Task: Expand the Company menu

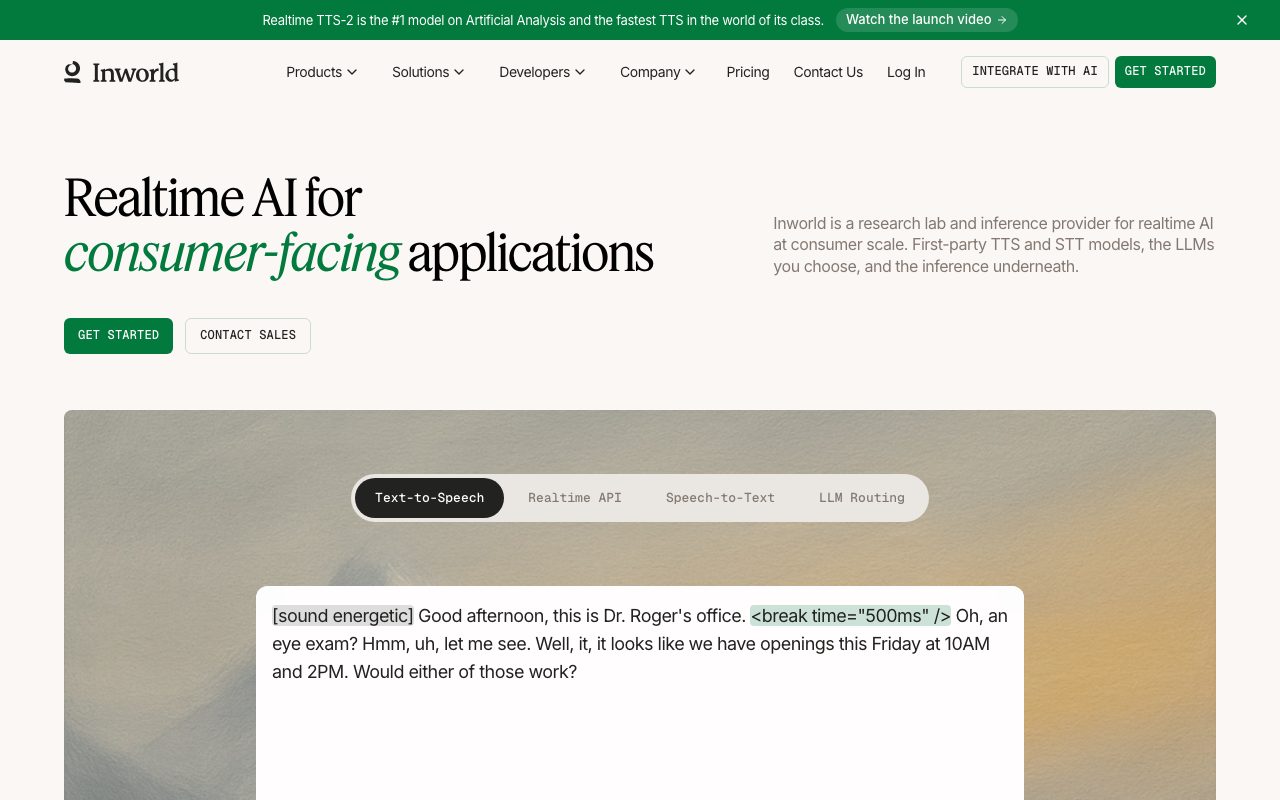Action: tap(658, 72)
